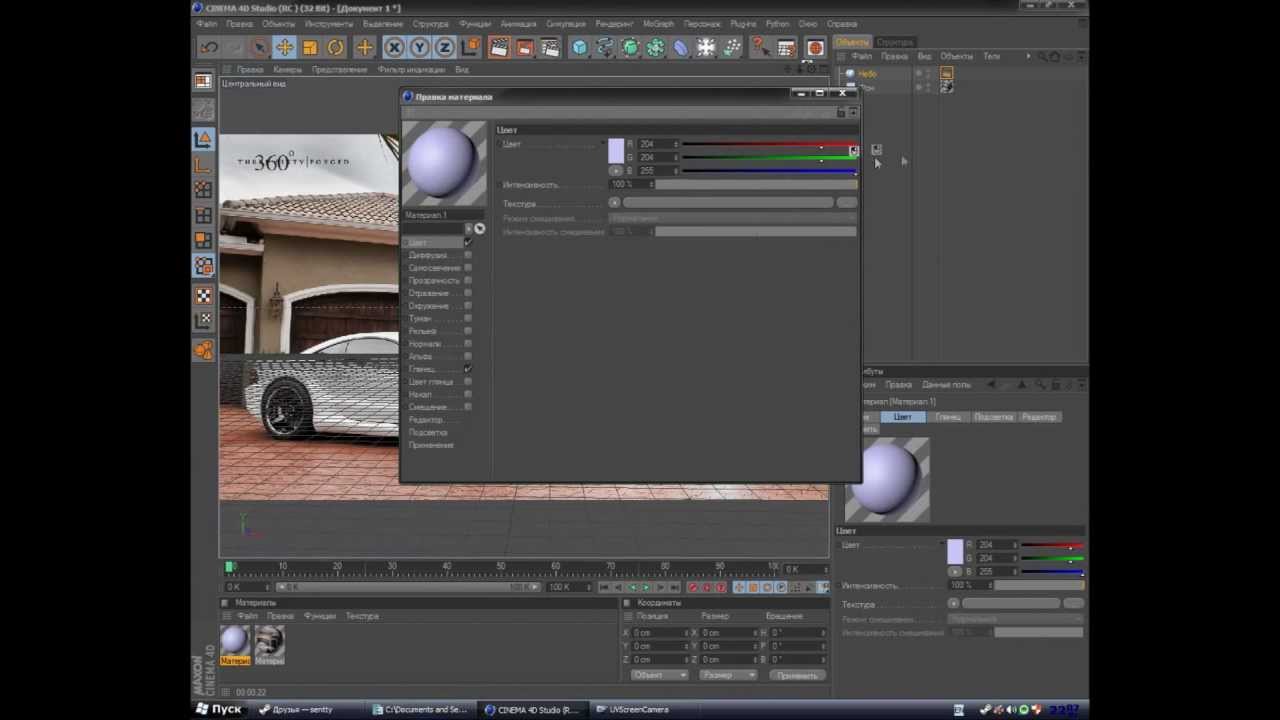
Task: Enable the Отражение channel checkbox
Action: (x=468, y=293)
